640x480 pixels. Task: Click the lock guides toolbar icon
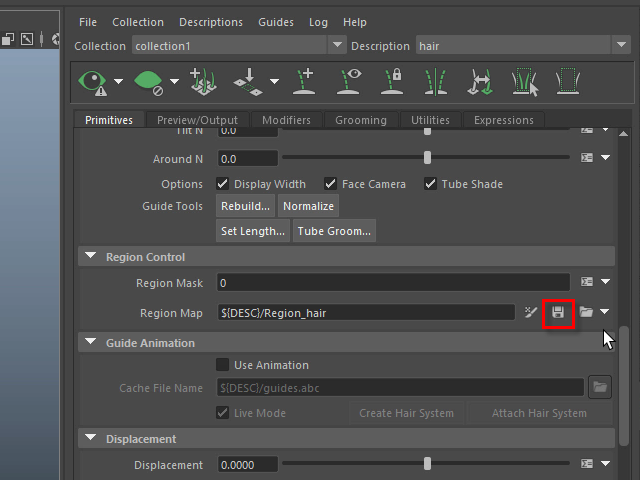pyautogui.click(x=394, y=81)
